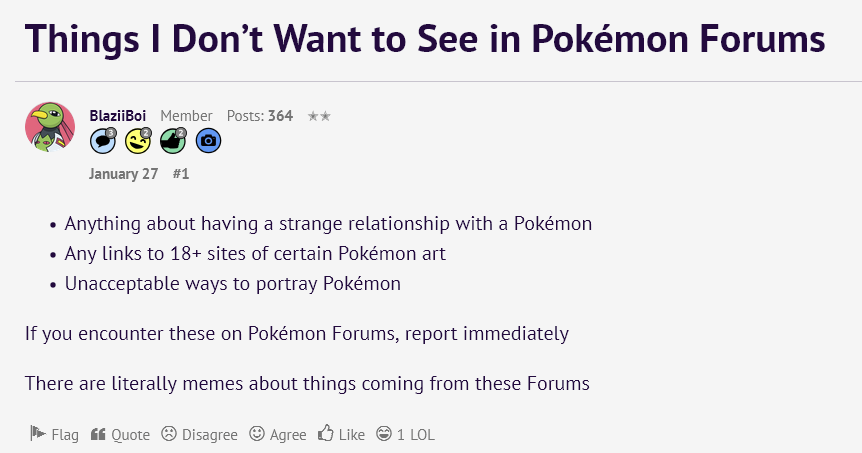
Task: View the blue camera badge
Action: pyautogui.click(x=208, y=141)
